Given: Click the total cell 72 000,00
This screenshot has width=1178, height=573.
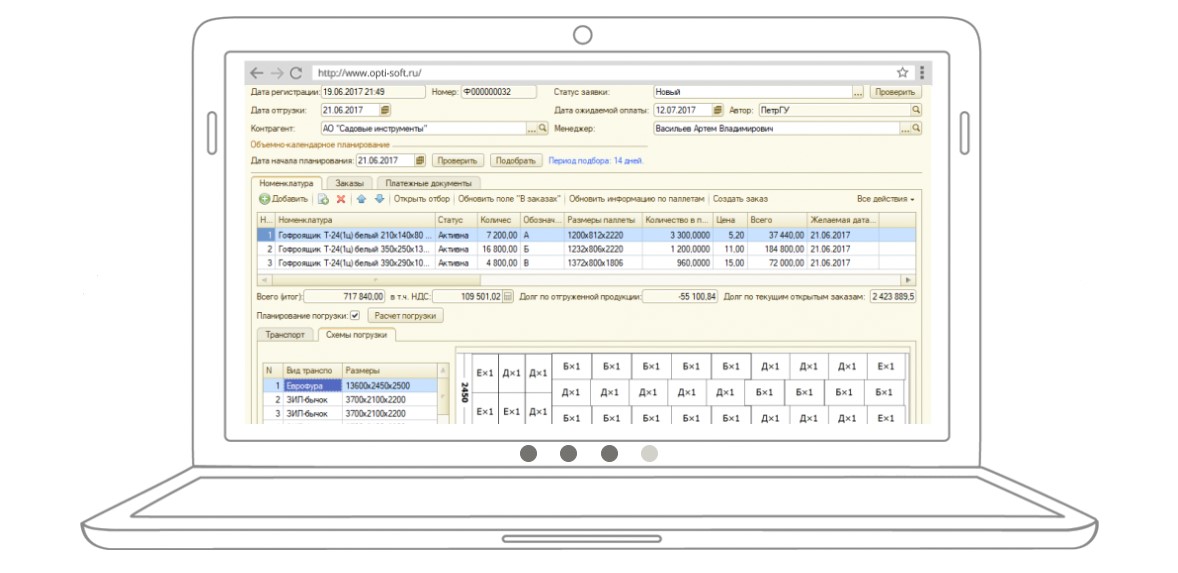Looking at the screenshot, I should (x=777, y=263).
